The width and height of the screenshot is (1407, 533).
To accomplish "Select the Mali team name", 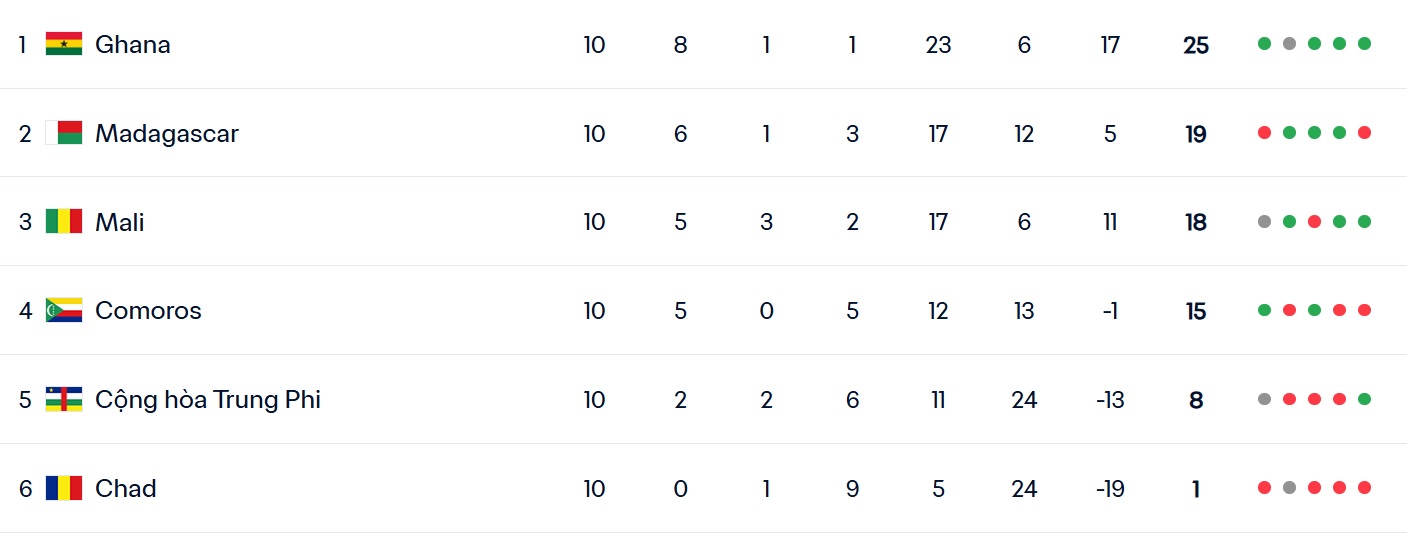I will coord(119,222).
